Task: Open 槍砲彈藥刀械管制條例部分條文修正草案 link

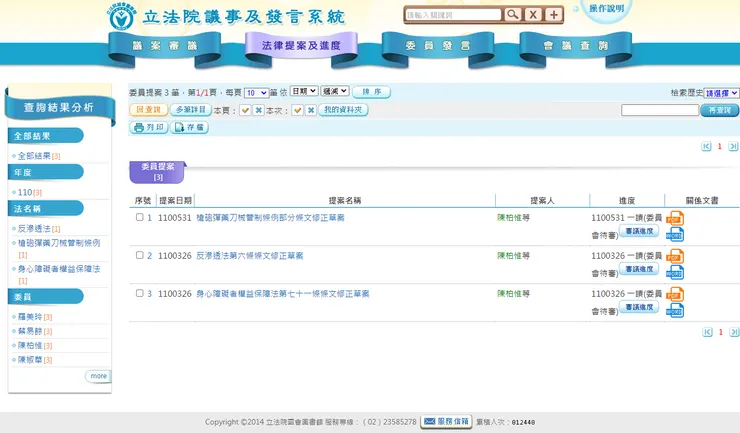Action: (x=270, y=218)
